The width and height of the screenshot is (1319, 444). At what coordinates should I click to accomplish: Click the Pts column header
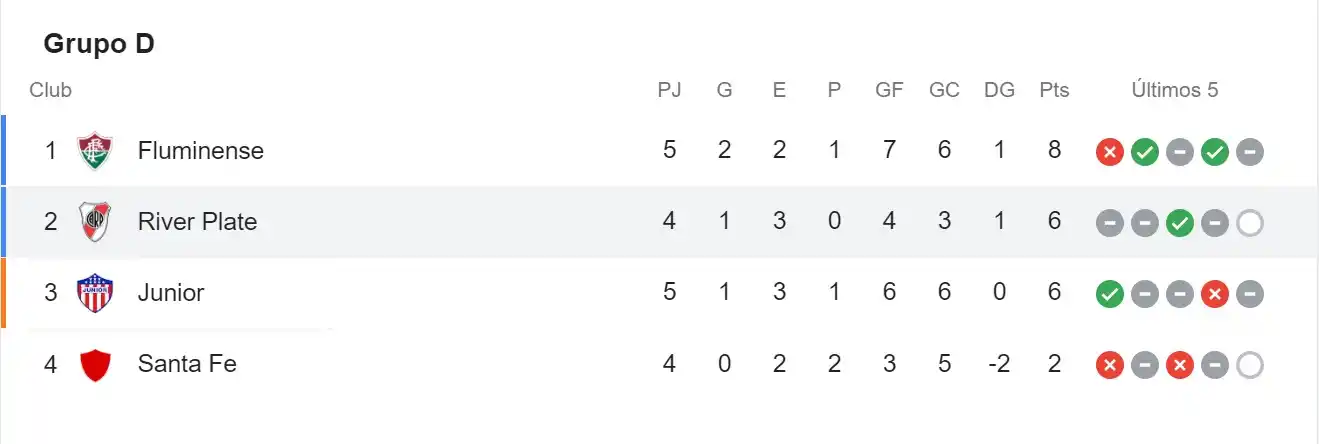[x=1054, y=90]
